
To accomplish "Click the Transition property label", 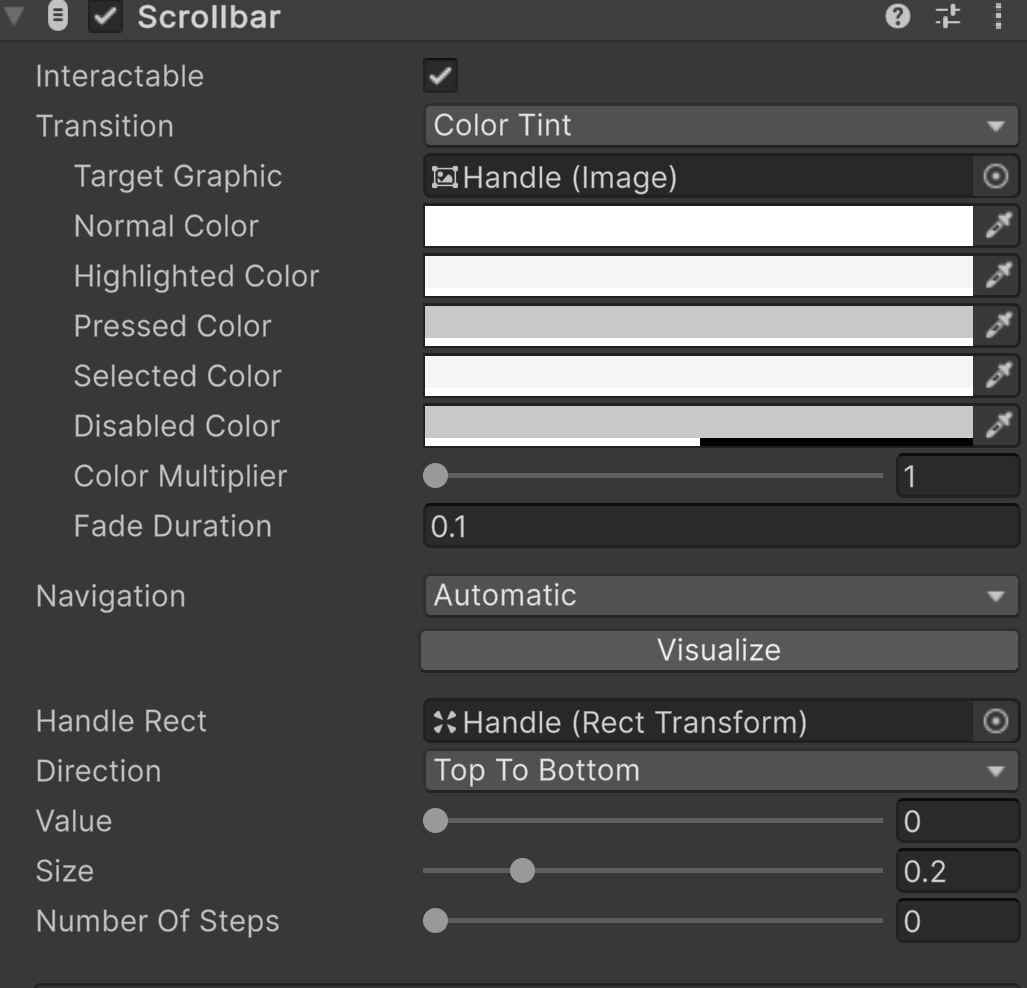I will pos(105,126).
